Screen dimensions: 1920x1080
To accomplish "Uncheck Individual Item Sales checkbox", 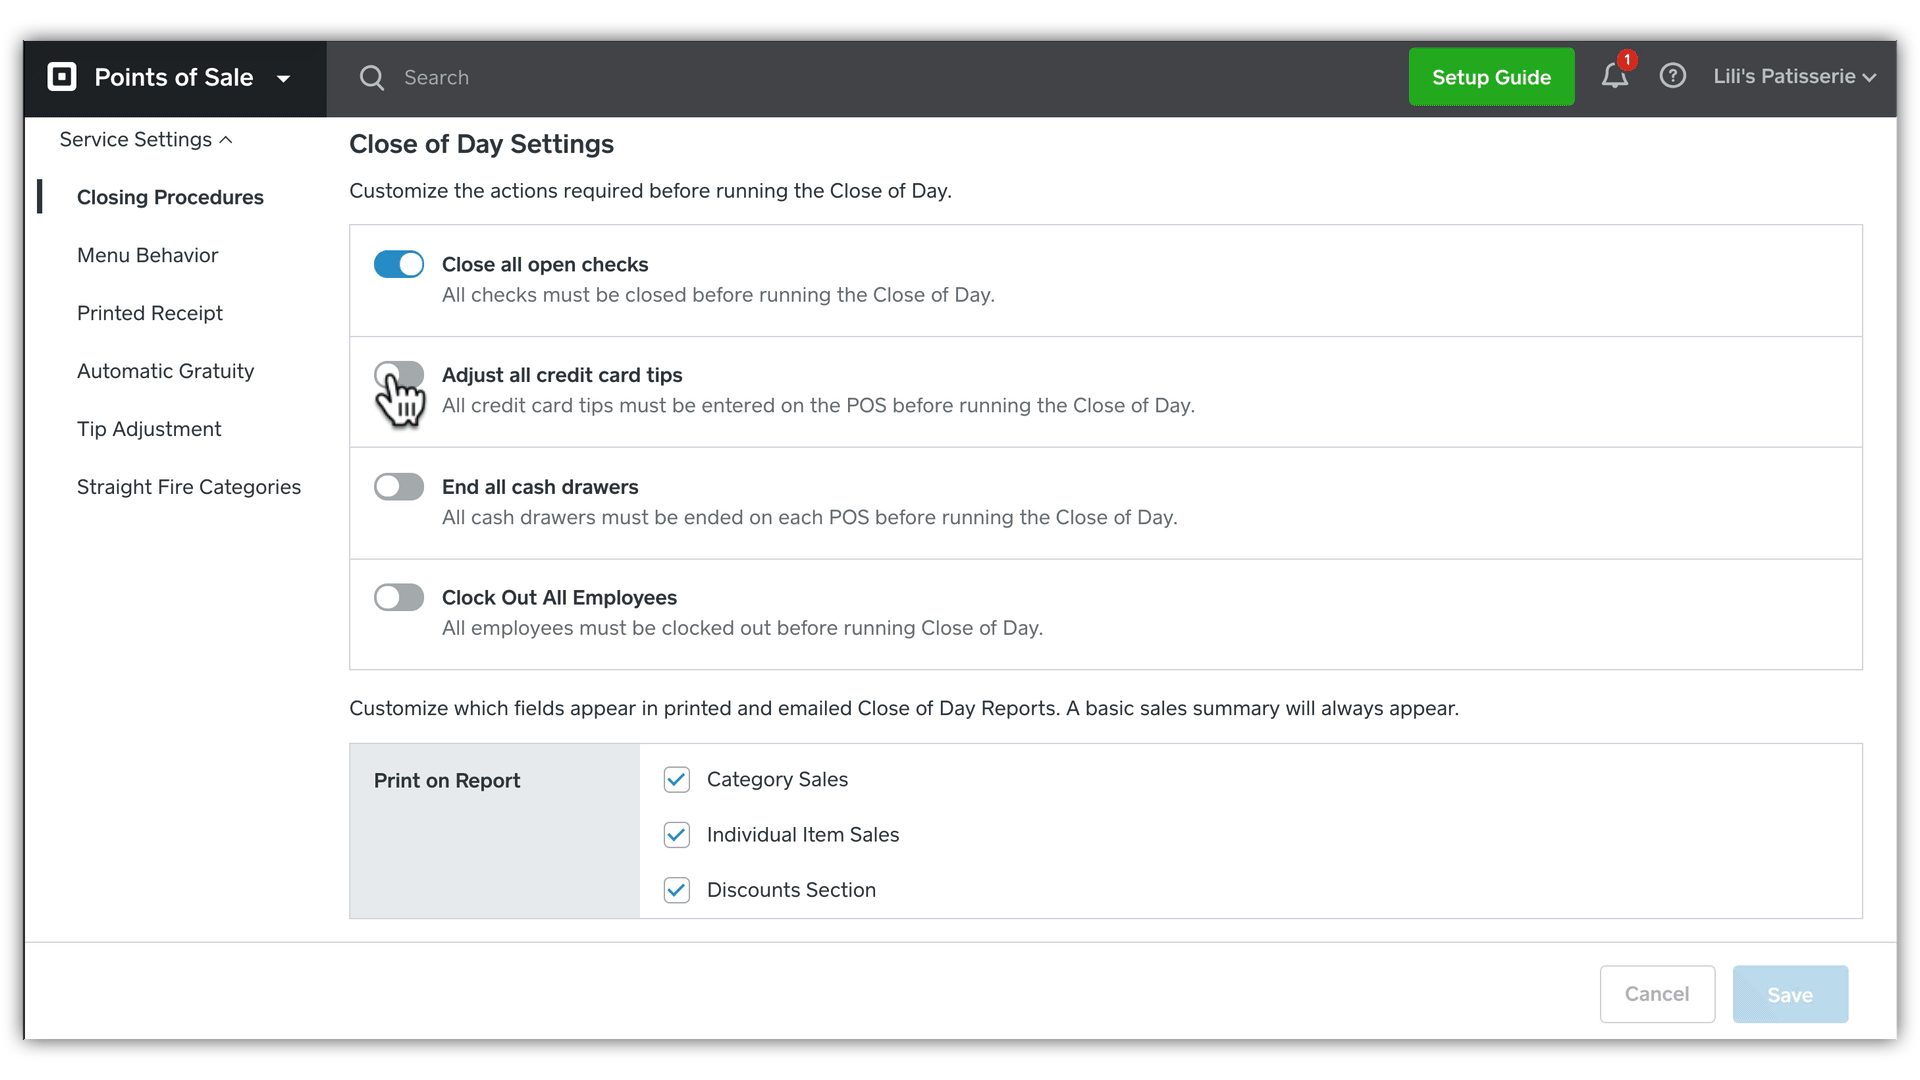I will point(677,835).
